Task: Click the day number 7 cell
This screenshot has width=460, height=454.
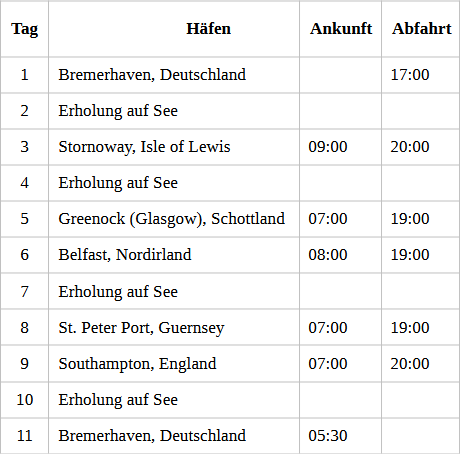Action: point(24,292)
